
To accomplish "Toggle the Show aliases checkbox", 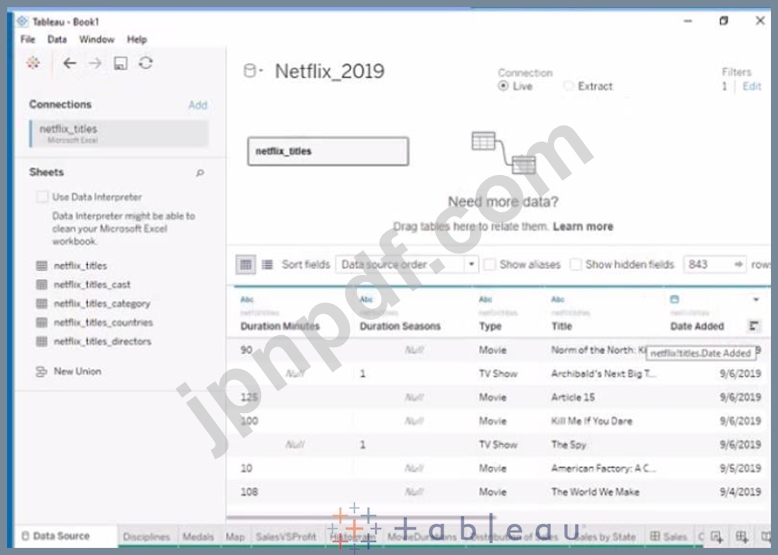I will (490, 265).
